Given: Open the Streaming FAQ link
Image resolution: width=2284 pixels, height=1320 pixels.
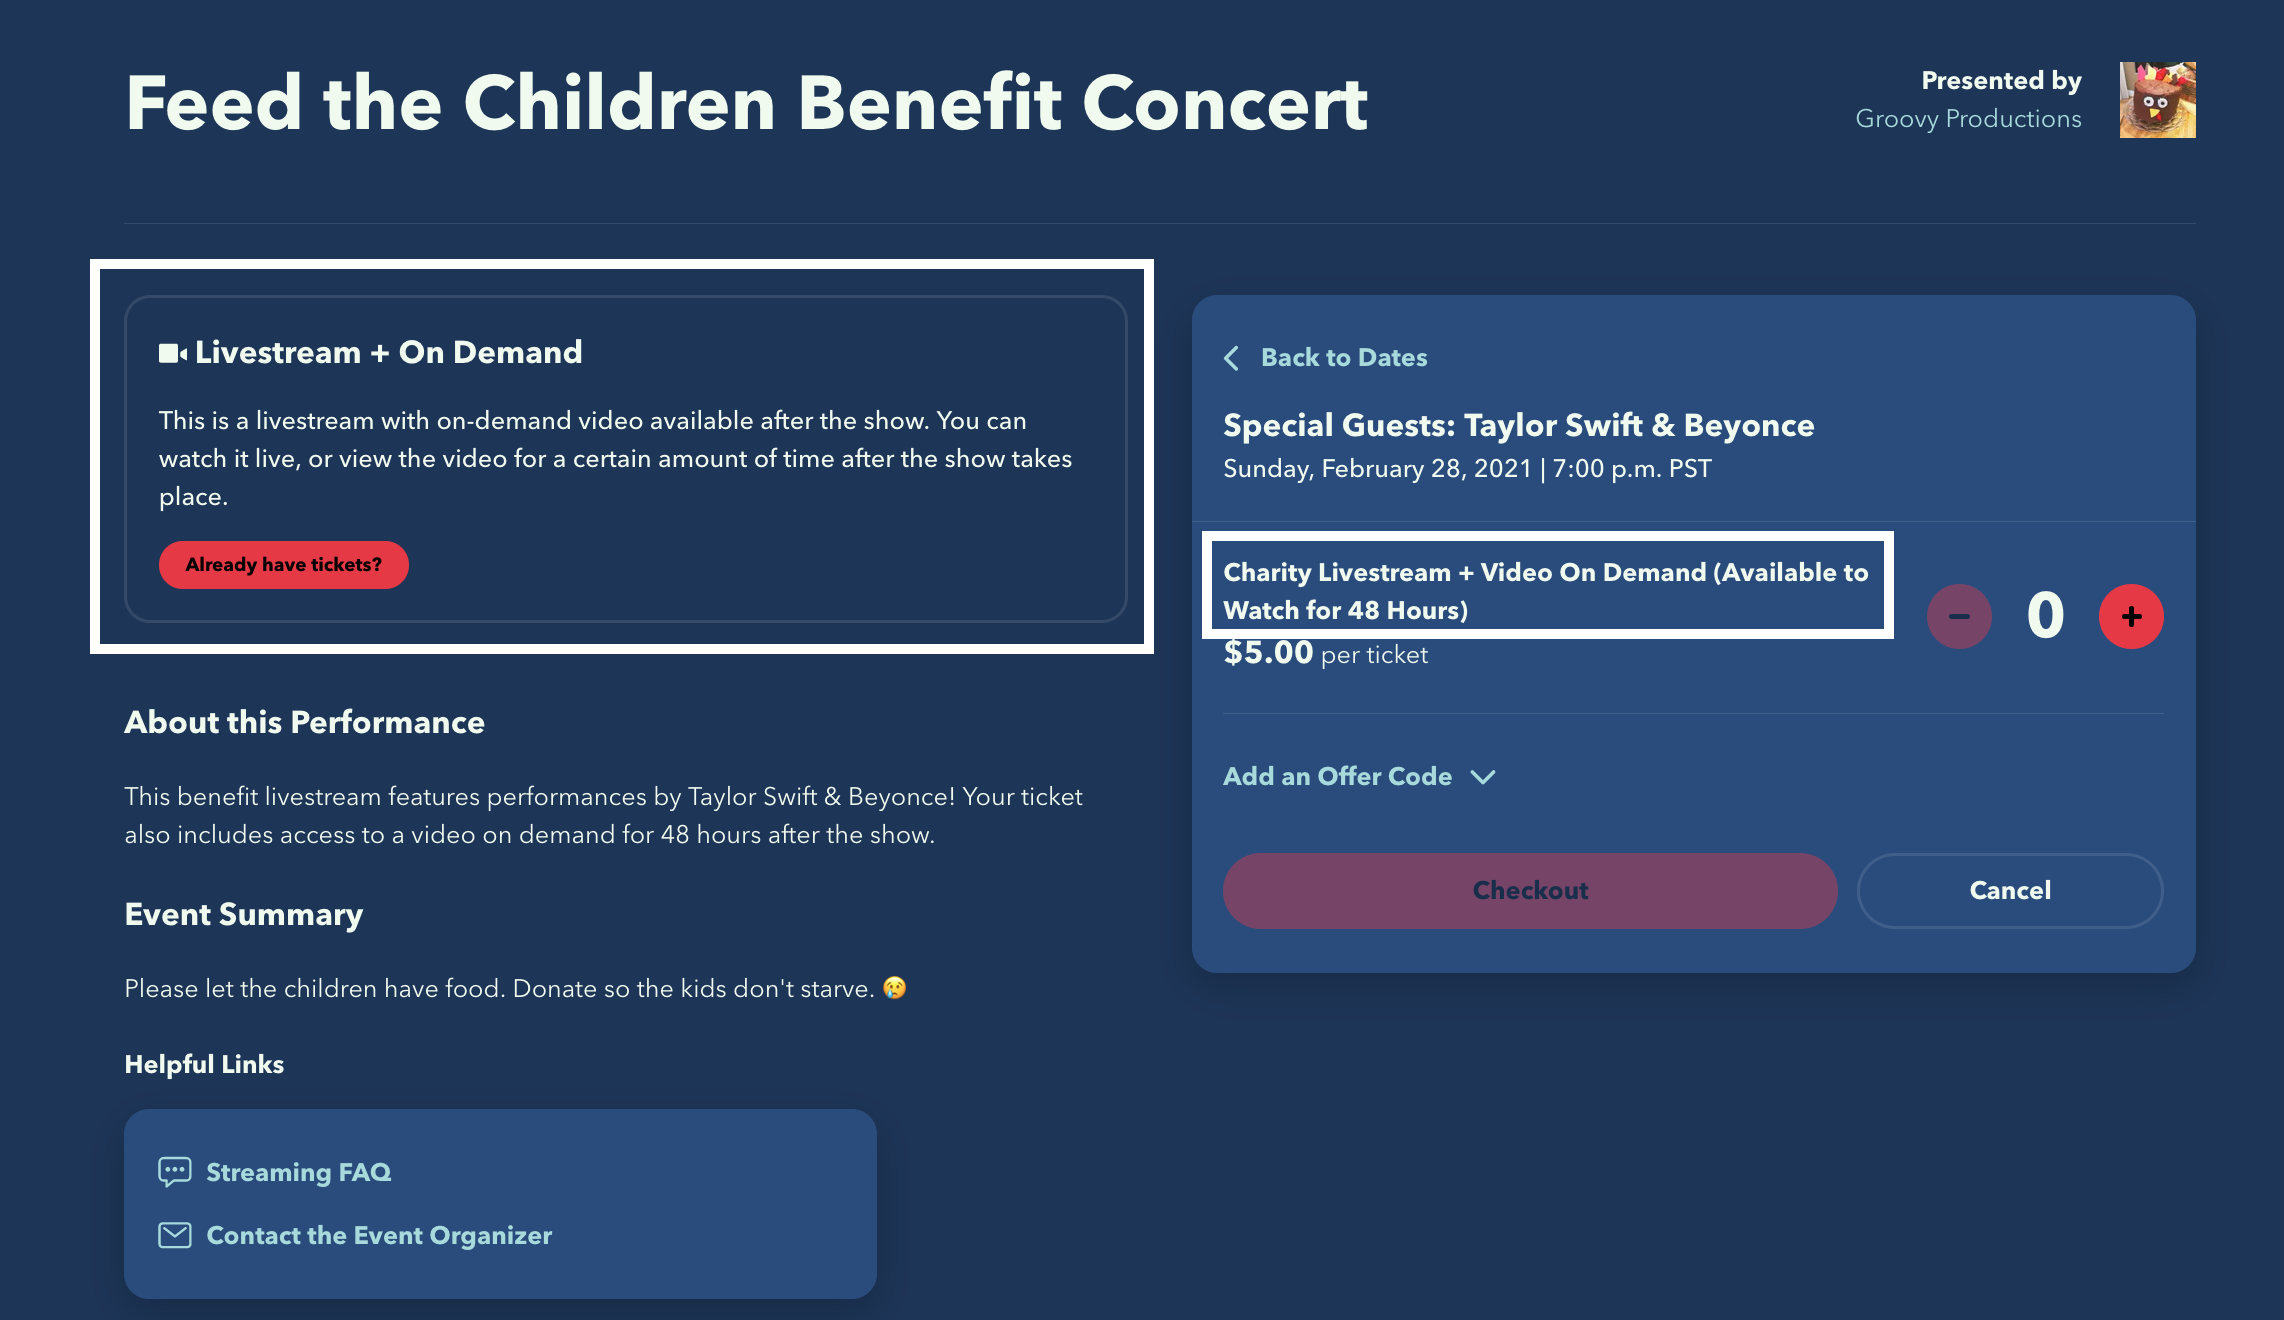Looking at the screenshot, I should coord(298,1172).
